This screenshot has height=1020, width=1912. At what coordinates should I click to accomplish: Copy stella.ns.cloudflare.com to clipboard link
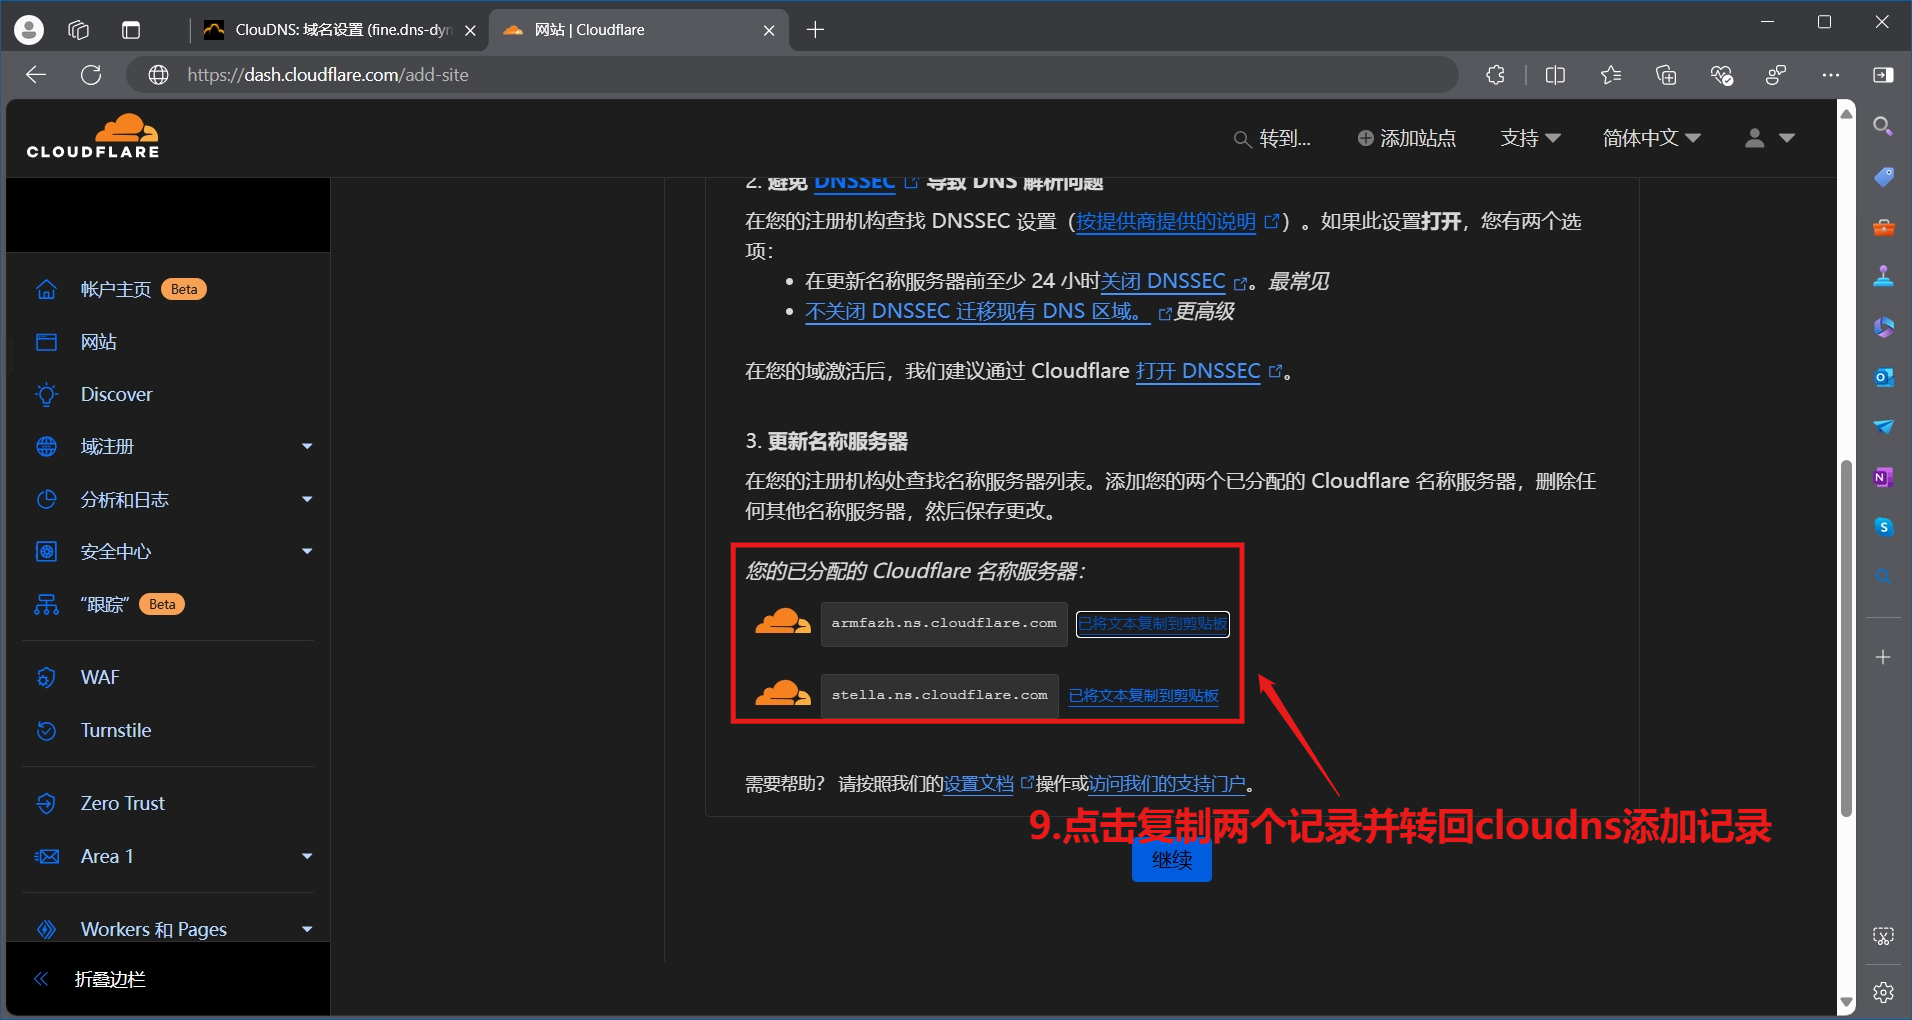pyautogui.click(x=1143, y=695)
